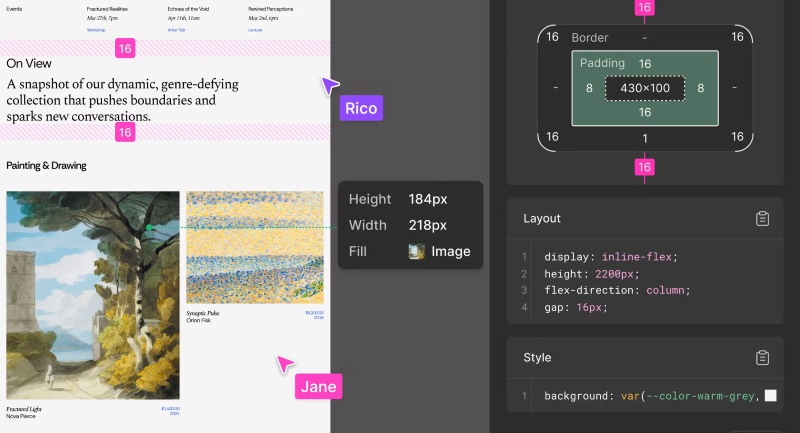This screenshot has width=800, height=433.
Task: Click the right padding value 8
Action: 701,88
